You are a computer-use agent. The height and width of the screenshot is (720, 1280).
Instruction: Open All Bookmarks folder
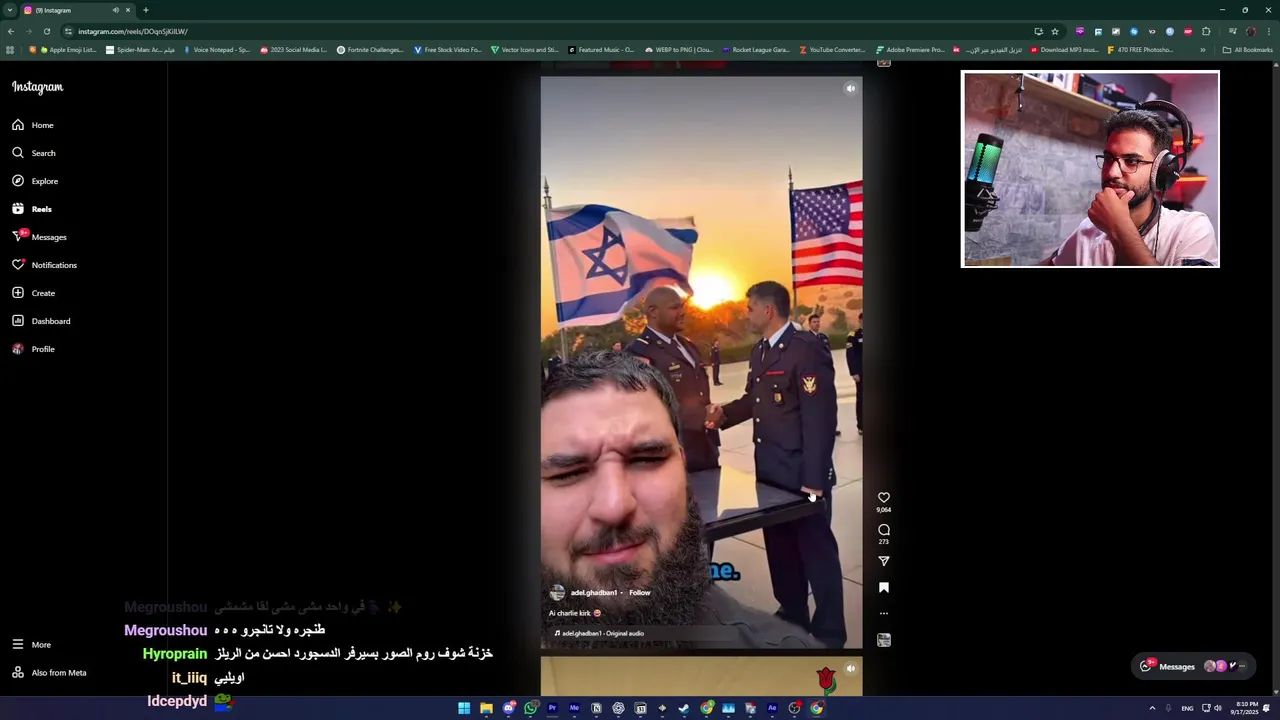click(x=1247, y=49)
